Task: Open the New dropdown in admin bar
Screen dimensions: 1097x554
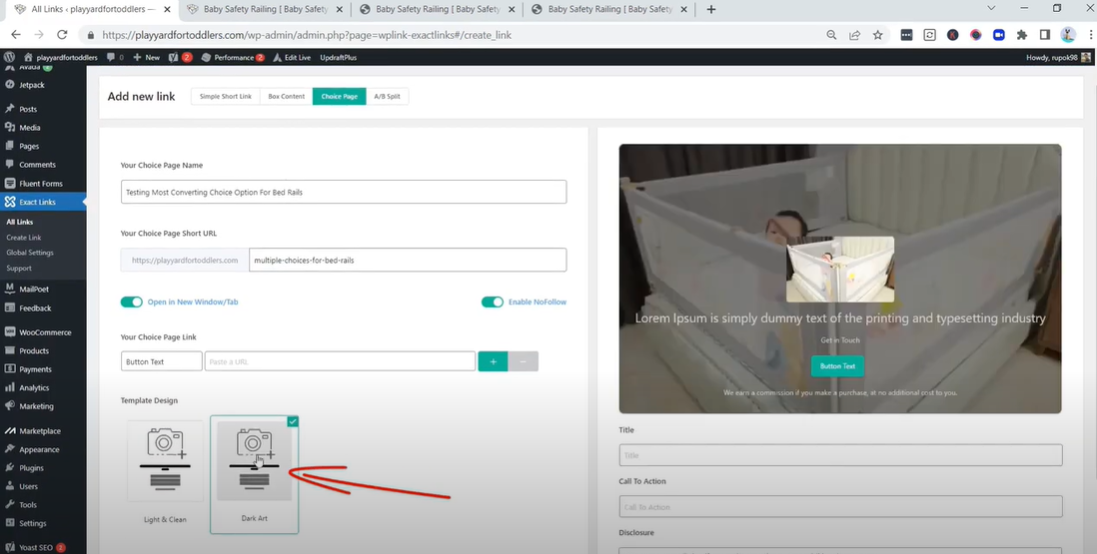Action: (x=147, y=57)
